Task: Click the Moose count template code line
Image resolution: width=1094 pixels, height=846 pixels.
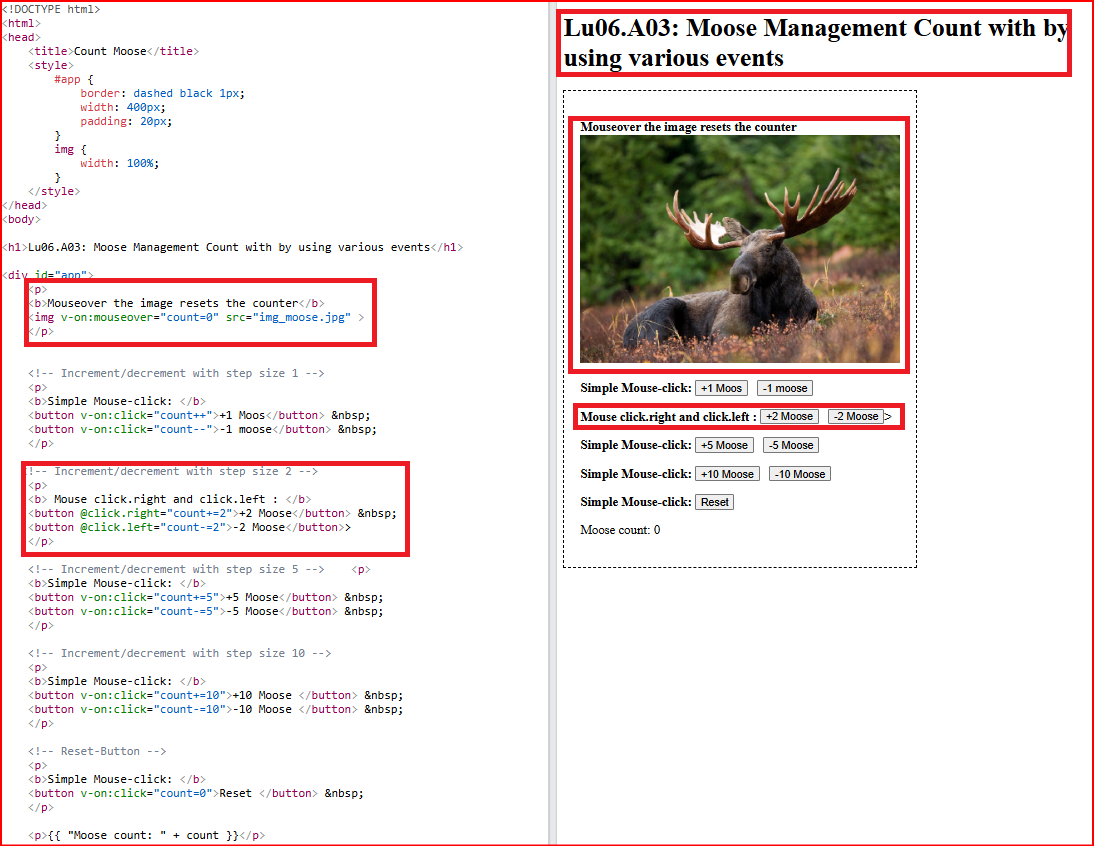Action: click(147, 836)
